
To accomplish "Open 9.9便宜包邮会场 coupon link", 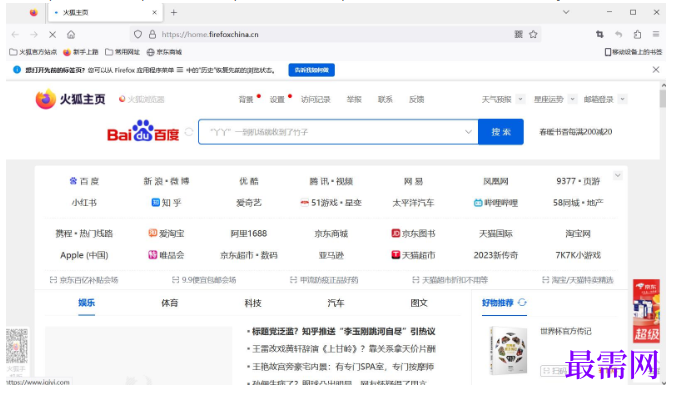I will click(x=204, y=280).
